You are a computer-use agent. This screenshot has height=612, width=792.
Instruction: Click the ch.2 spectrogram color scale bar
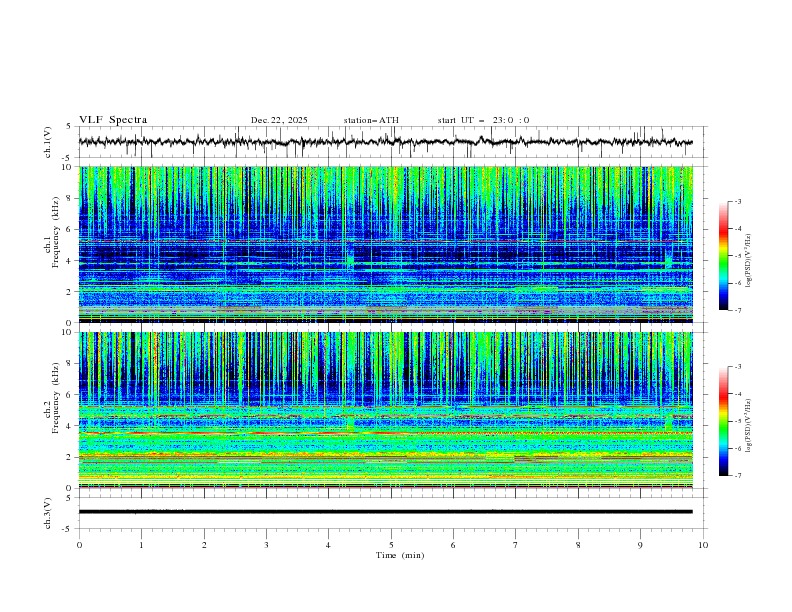tap(723, 421)
